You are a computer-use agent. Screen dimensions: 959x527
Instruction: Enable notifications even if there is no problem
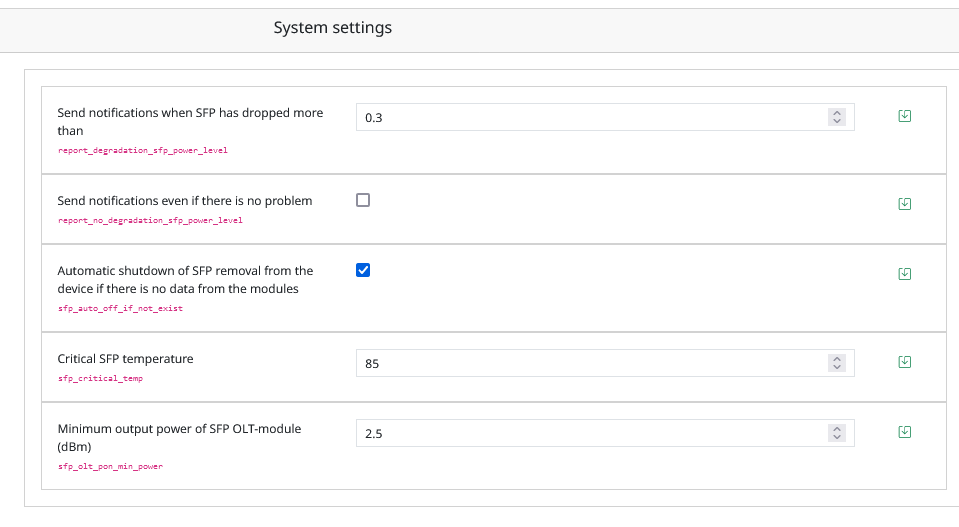(363, 200)
